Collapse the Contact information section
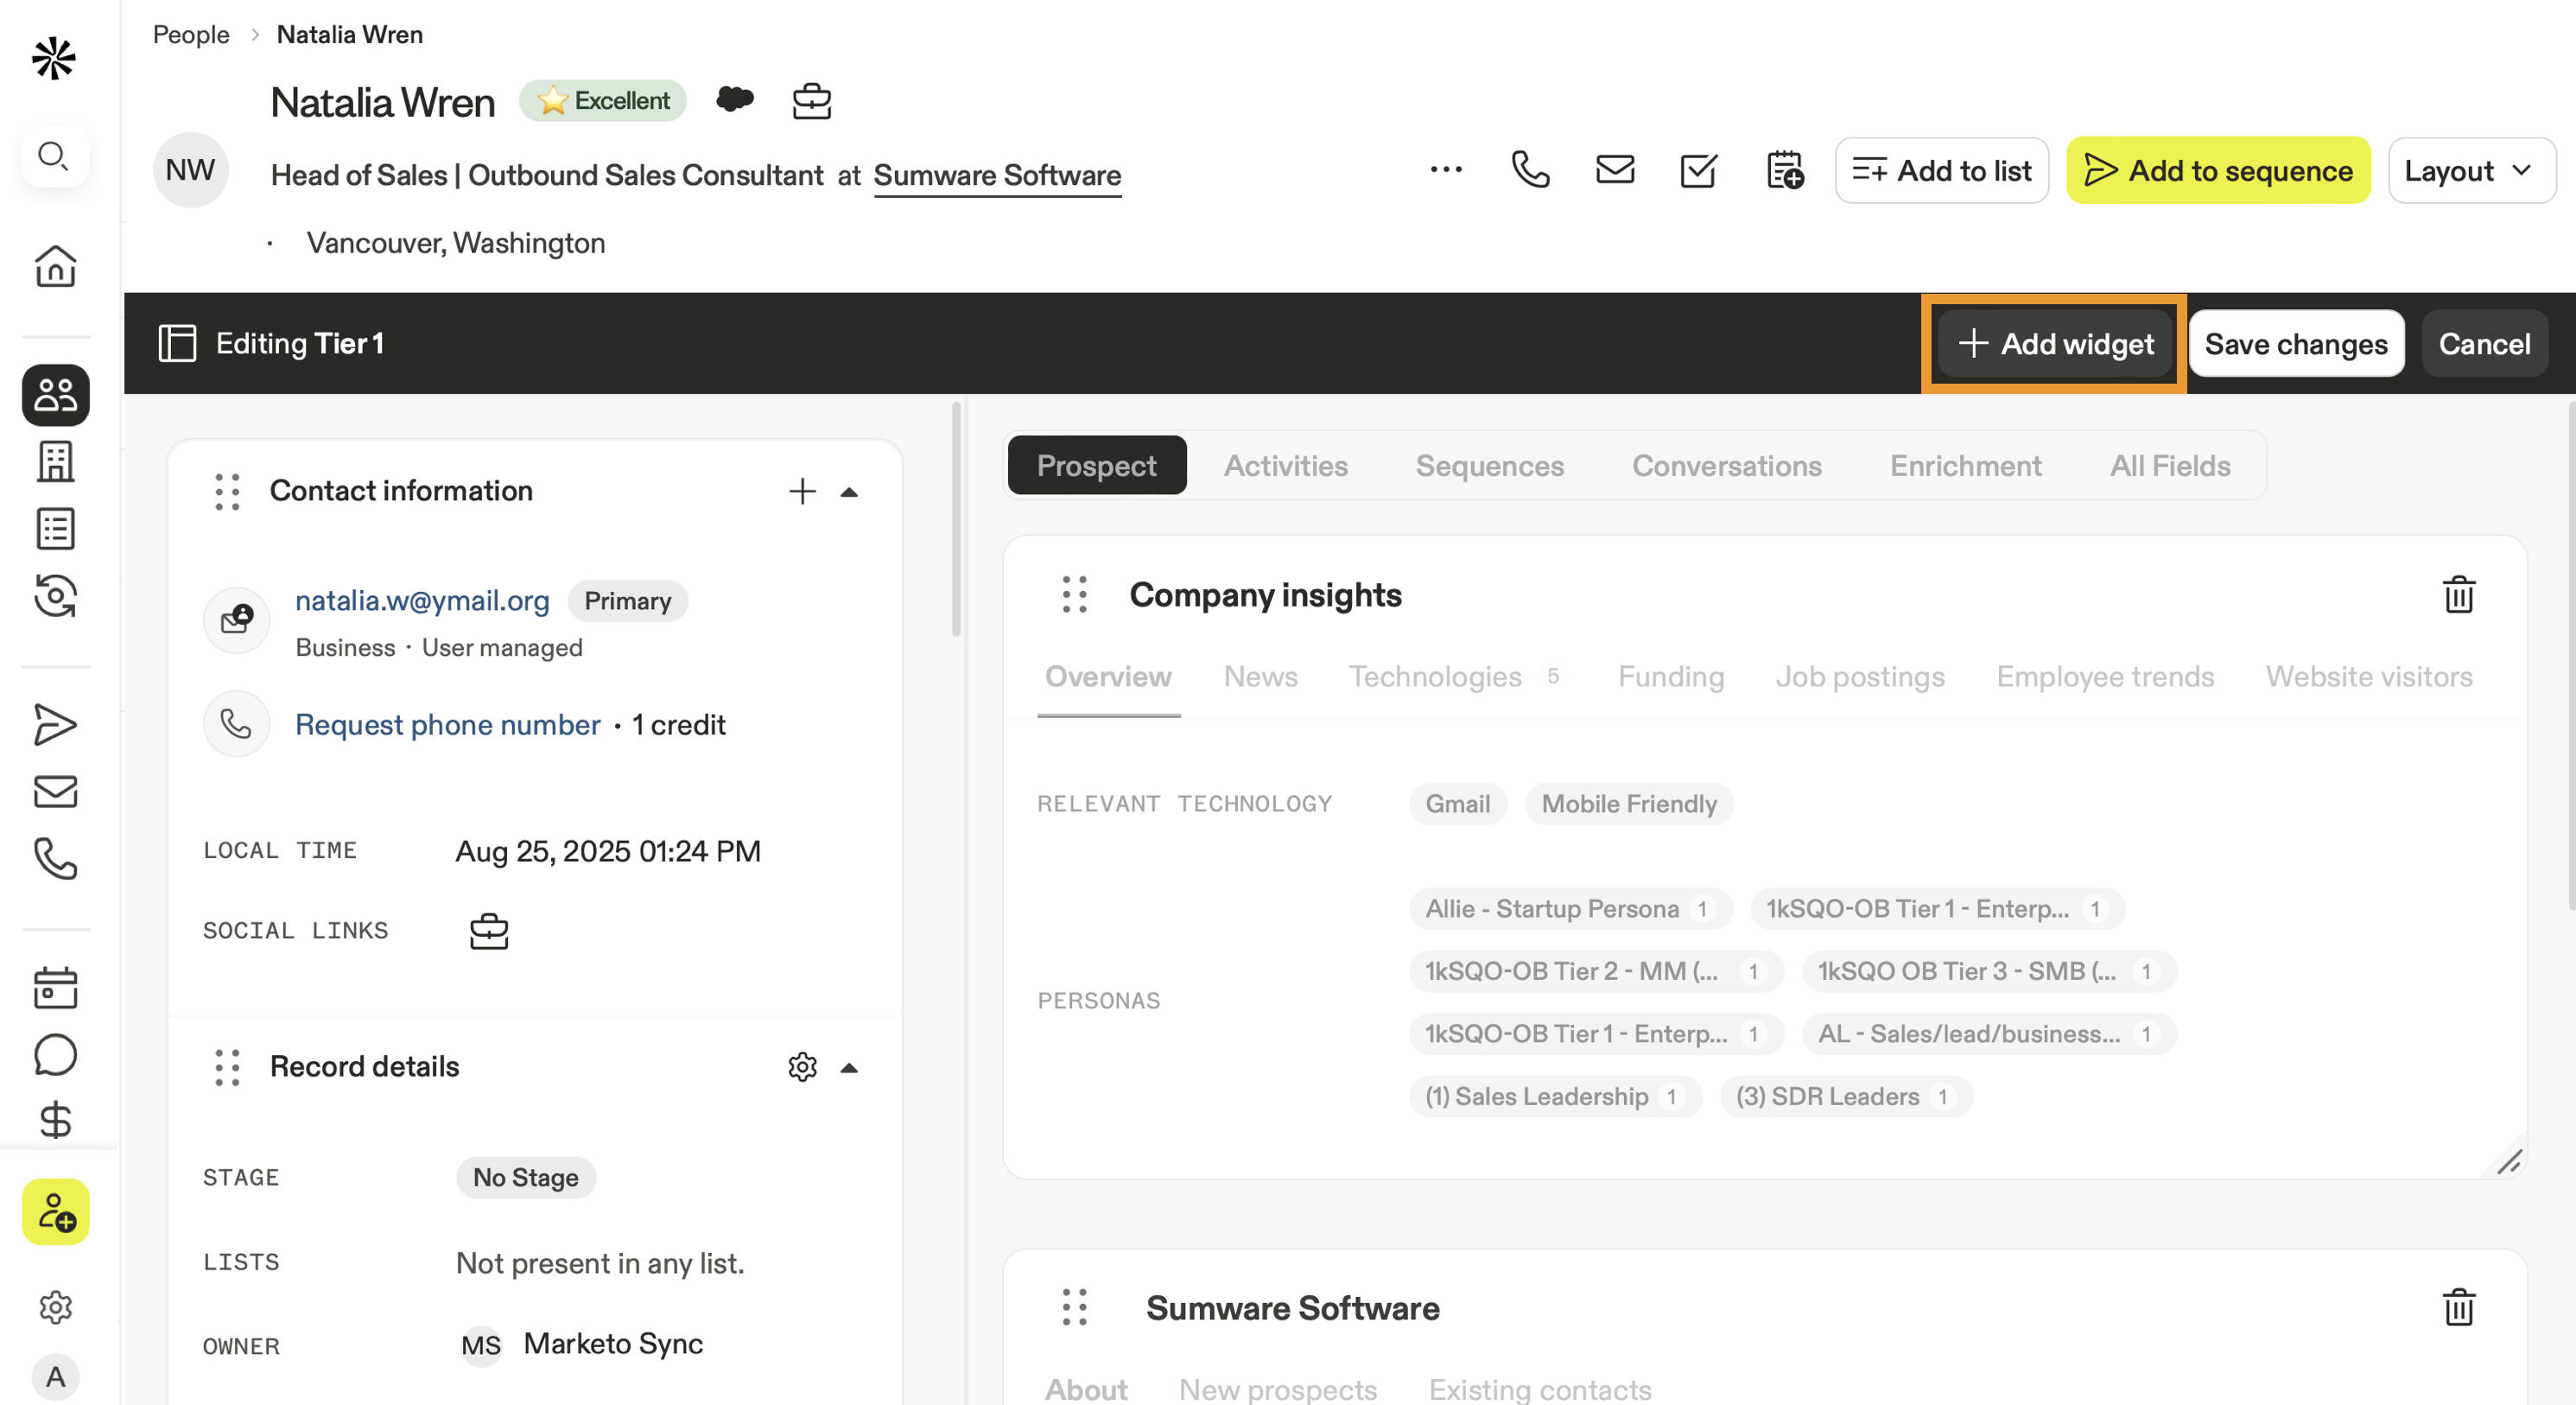2576x1405 pixels. pos(849,491)
